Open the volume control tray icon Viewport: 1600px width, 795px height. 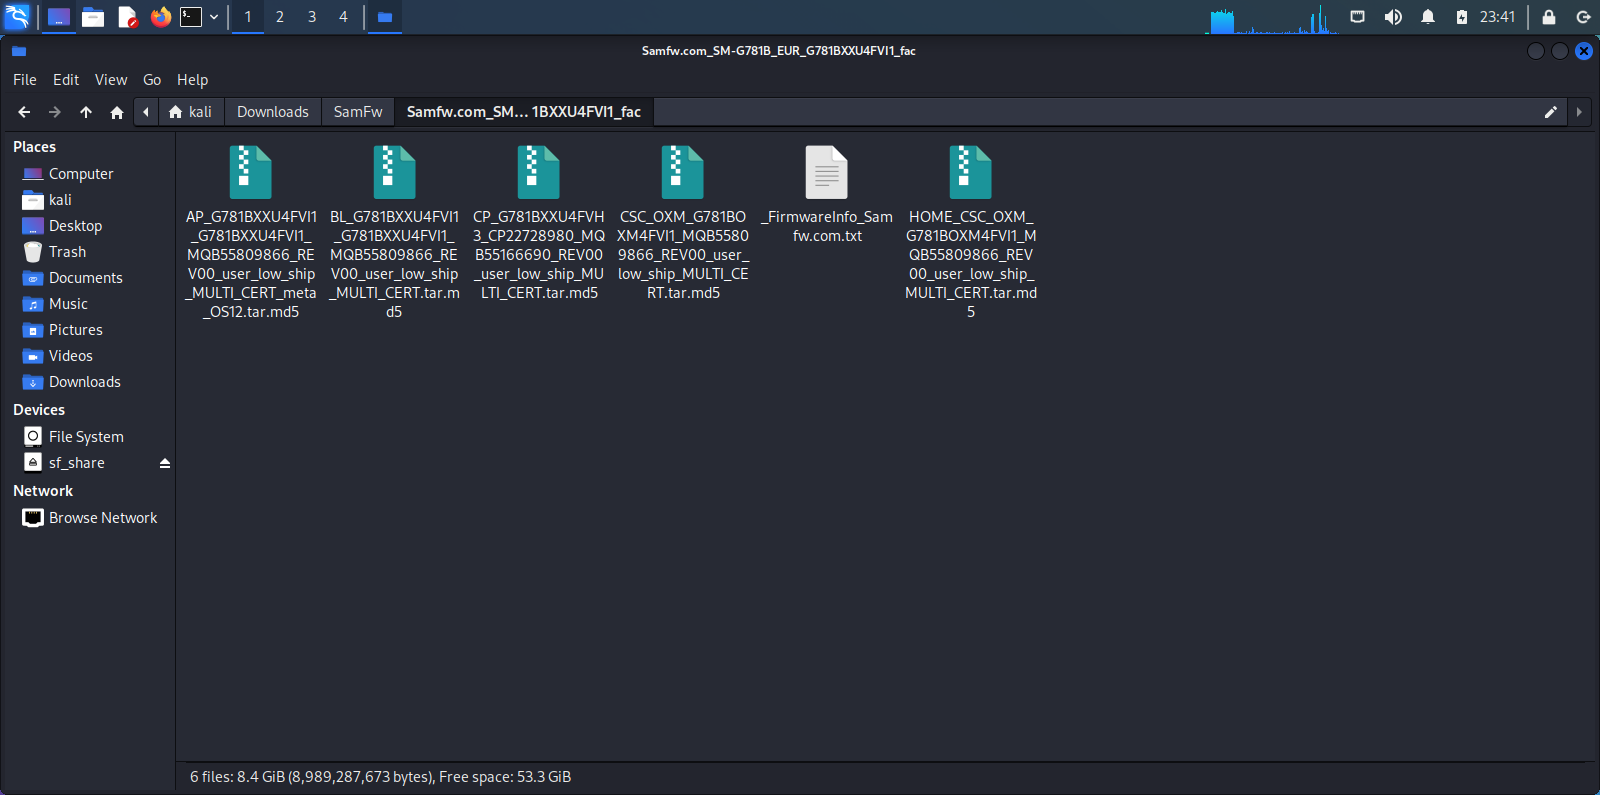[1393, 17]
